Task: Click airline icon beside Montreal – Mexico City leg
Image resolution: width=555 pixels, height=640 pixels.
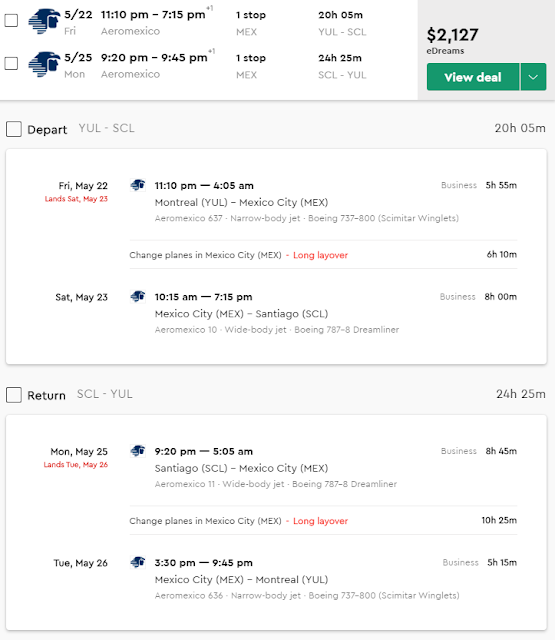Action: tap(138, 185)
